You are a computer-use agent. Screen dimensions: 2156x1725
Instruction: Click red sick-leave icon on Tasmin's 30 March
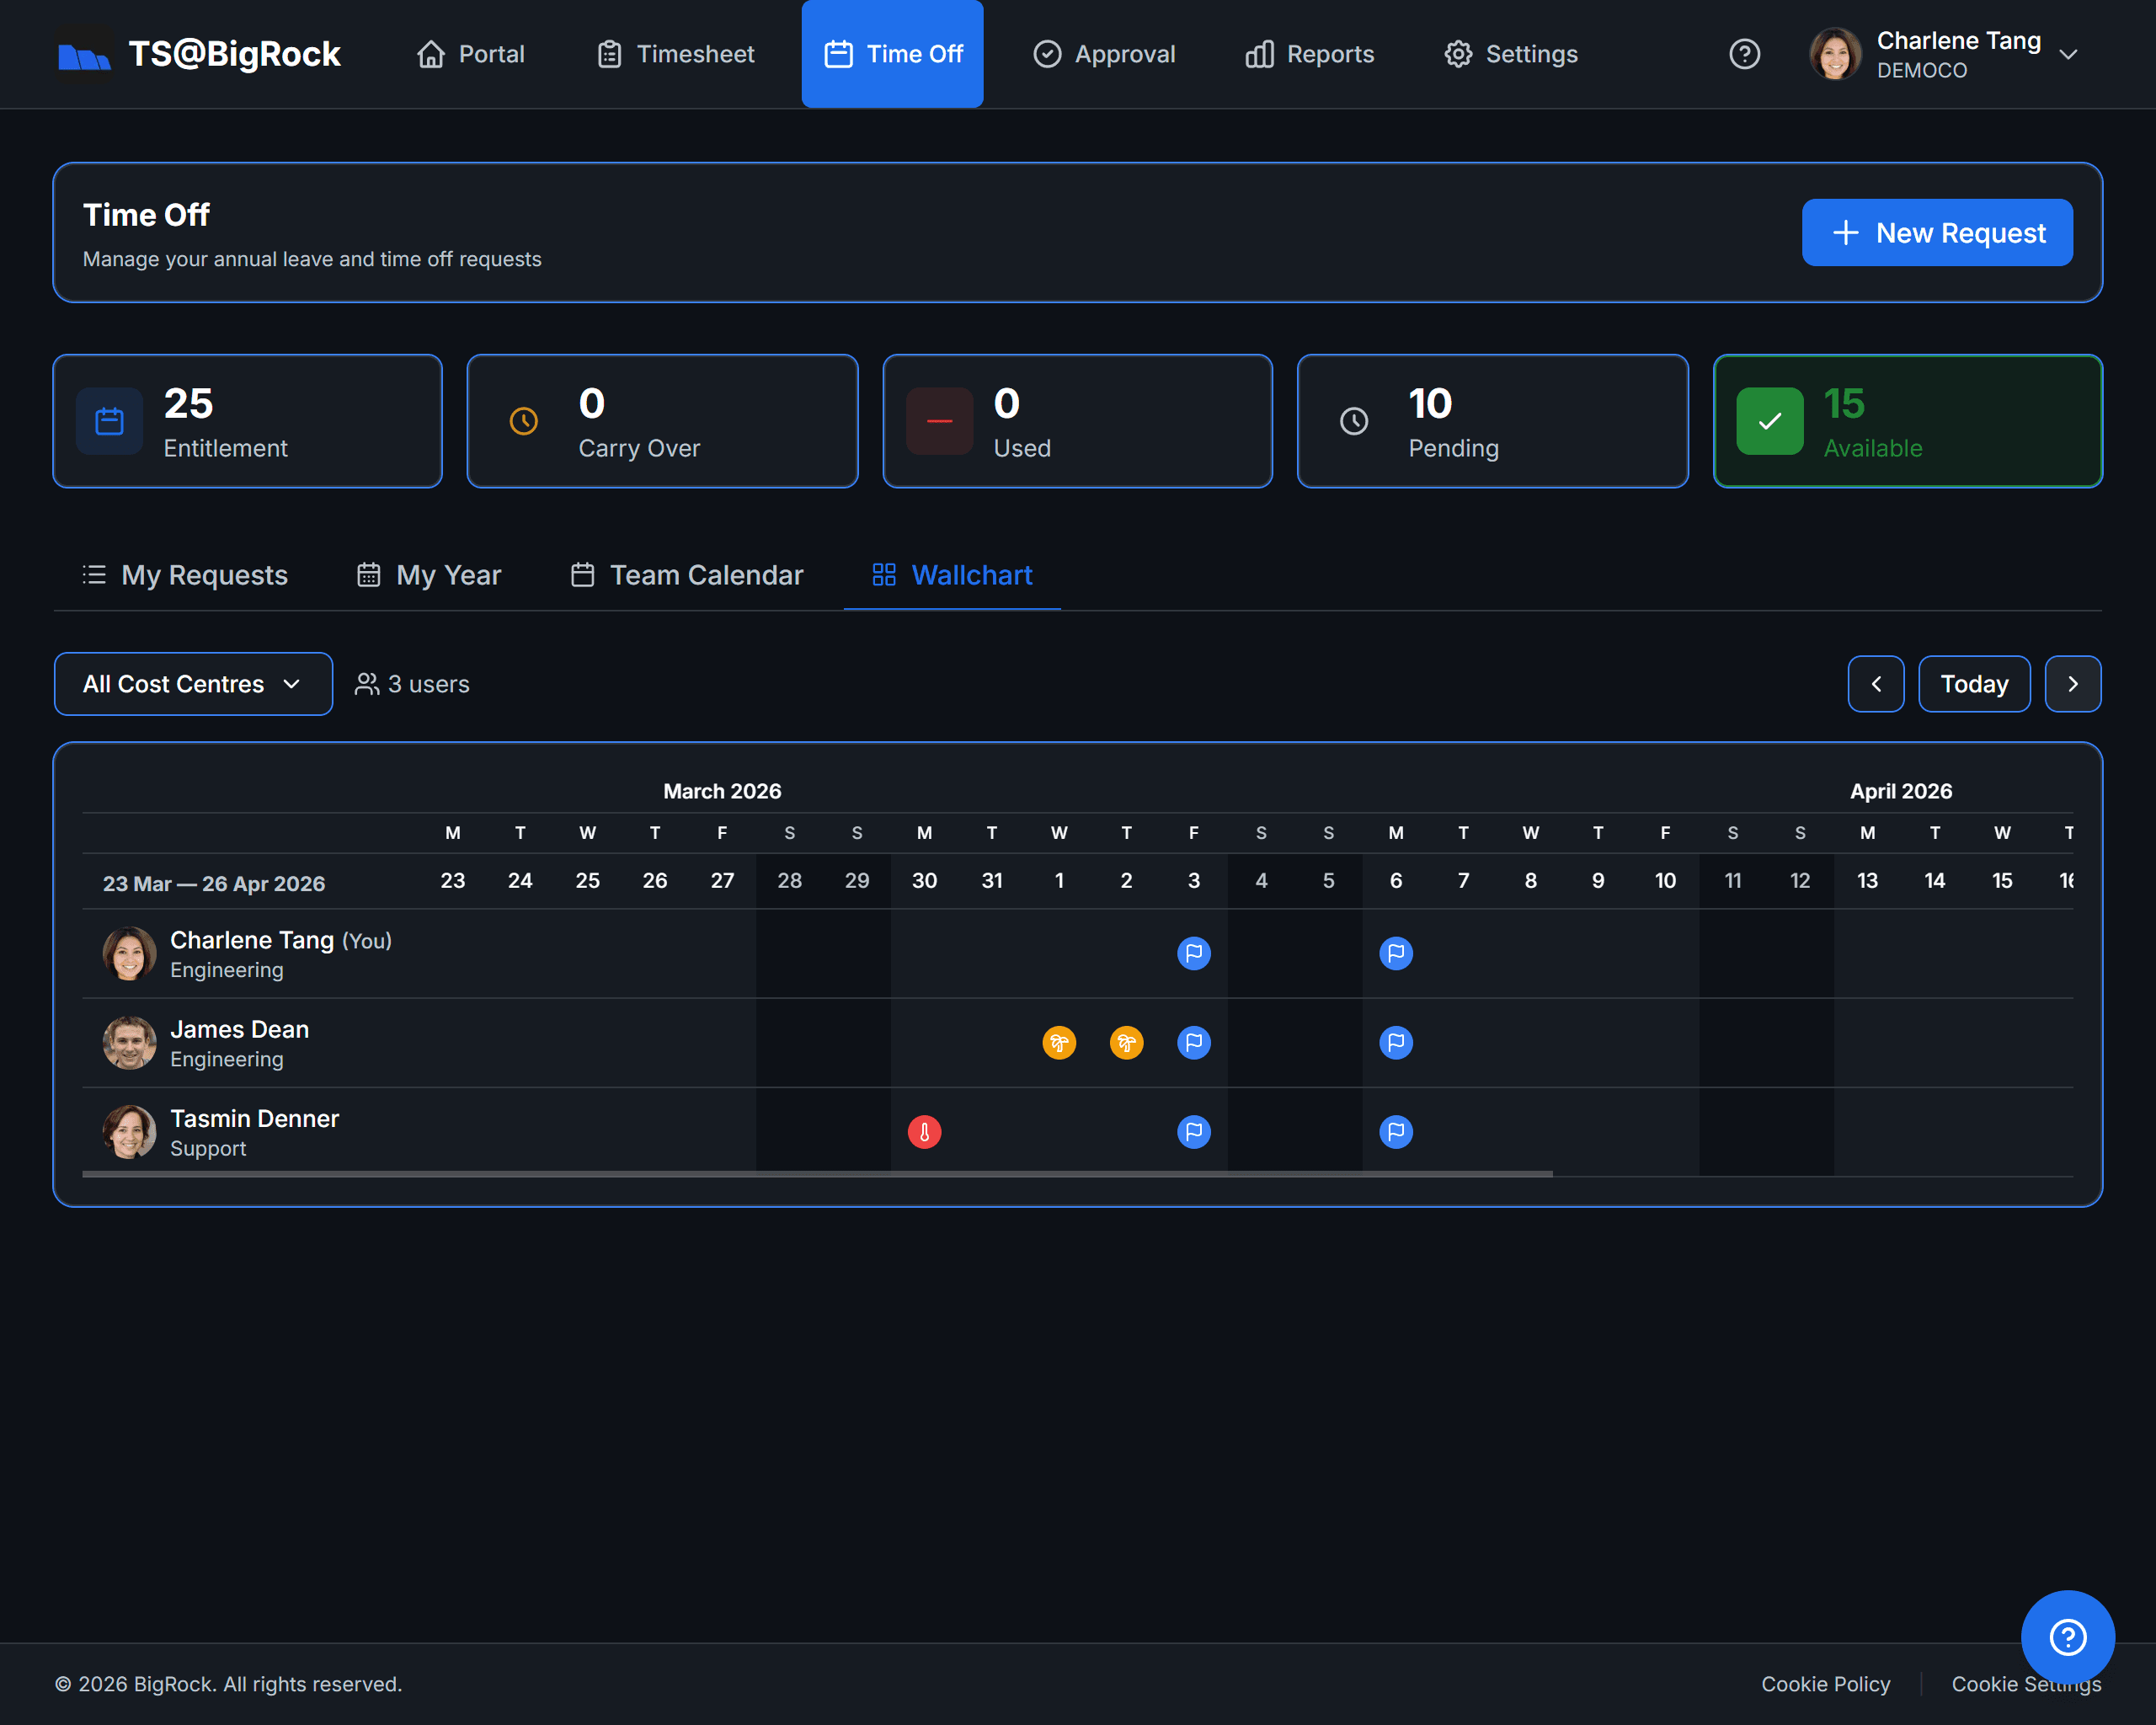tap(924, 1132)
